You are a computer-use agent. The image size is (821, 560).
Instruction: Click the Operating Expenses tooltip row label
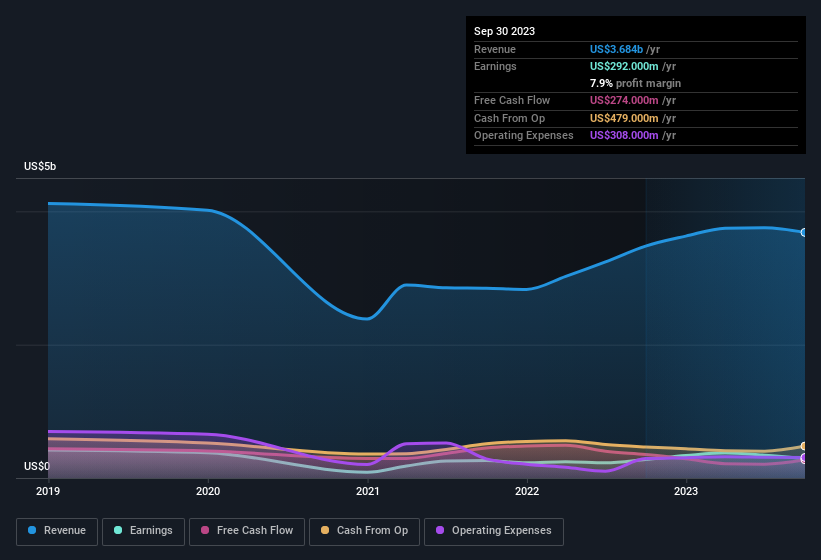pos(524,136)
